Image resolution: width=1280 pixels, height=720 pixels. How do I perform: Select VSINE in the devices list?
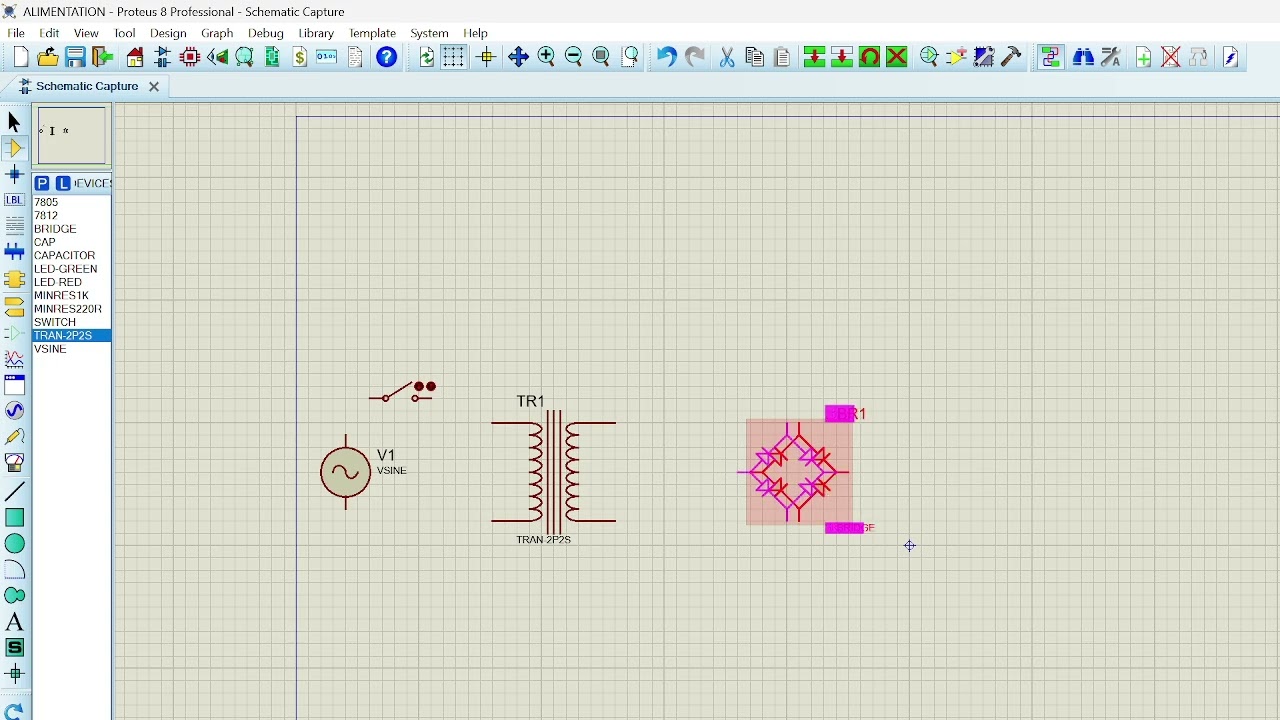72,349
